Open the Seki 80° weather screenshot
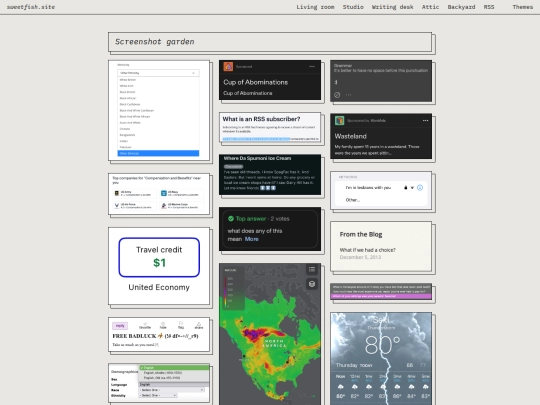 point(381,359)
